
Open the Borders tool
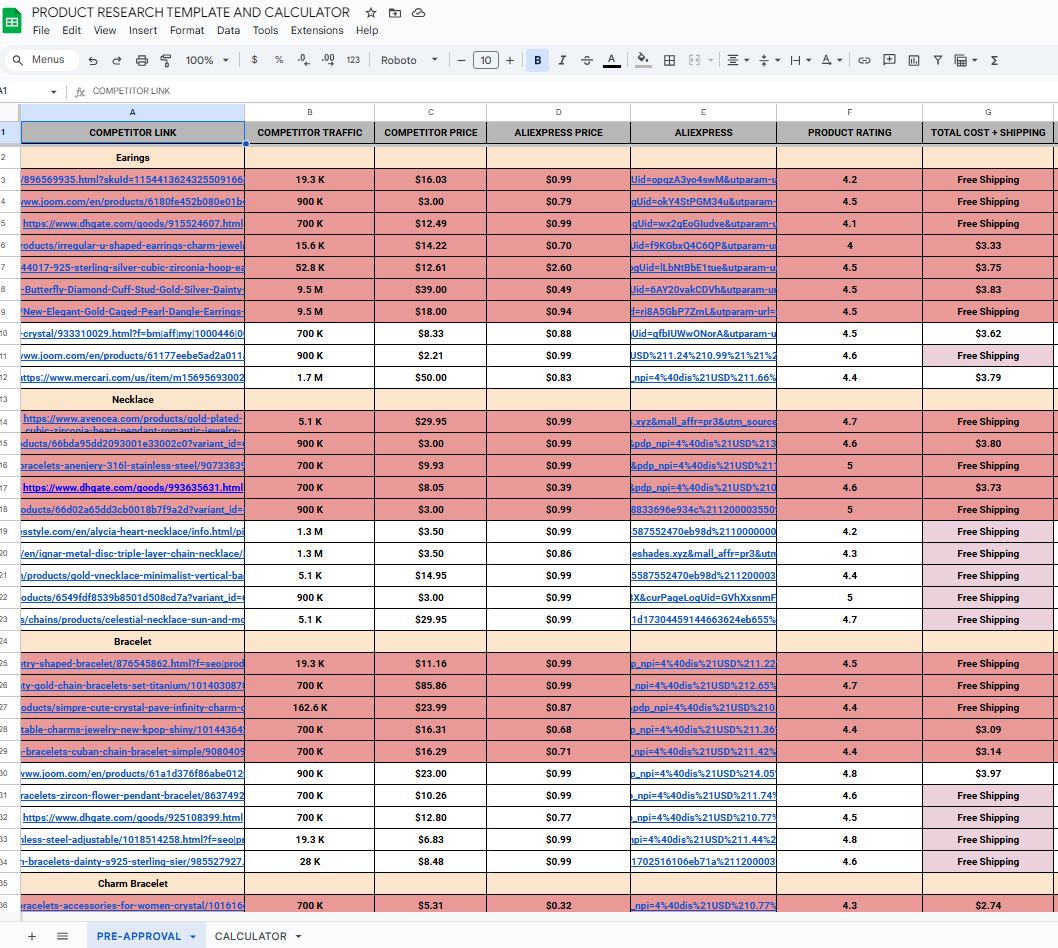click(669, 61)
